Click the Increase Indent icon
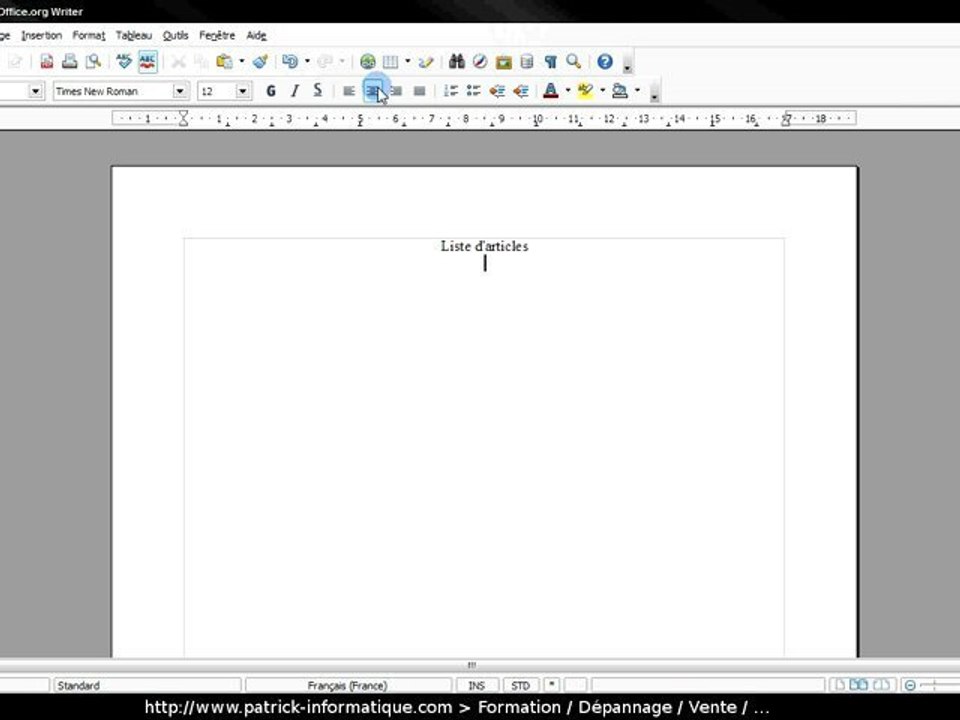The image size is (960, 720). pyautogui.click(x=520, y=91)
